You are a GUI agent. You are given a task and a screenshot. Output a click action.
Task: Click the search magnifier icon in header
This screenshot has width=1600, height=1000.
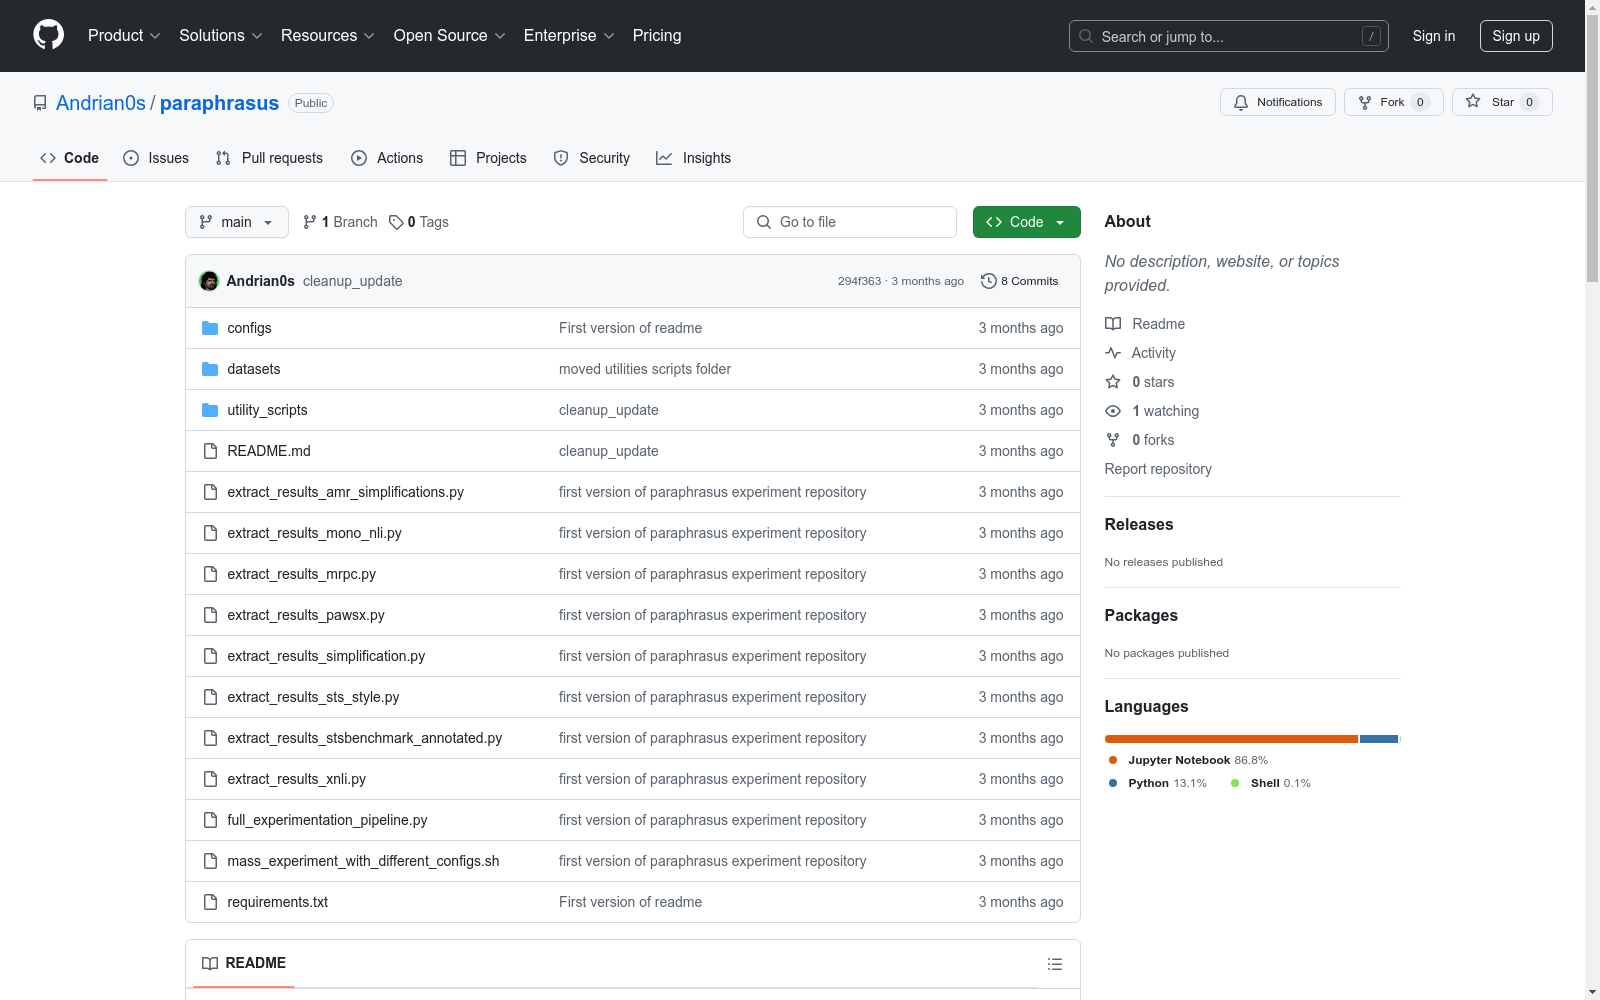click(1086, 36)
